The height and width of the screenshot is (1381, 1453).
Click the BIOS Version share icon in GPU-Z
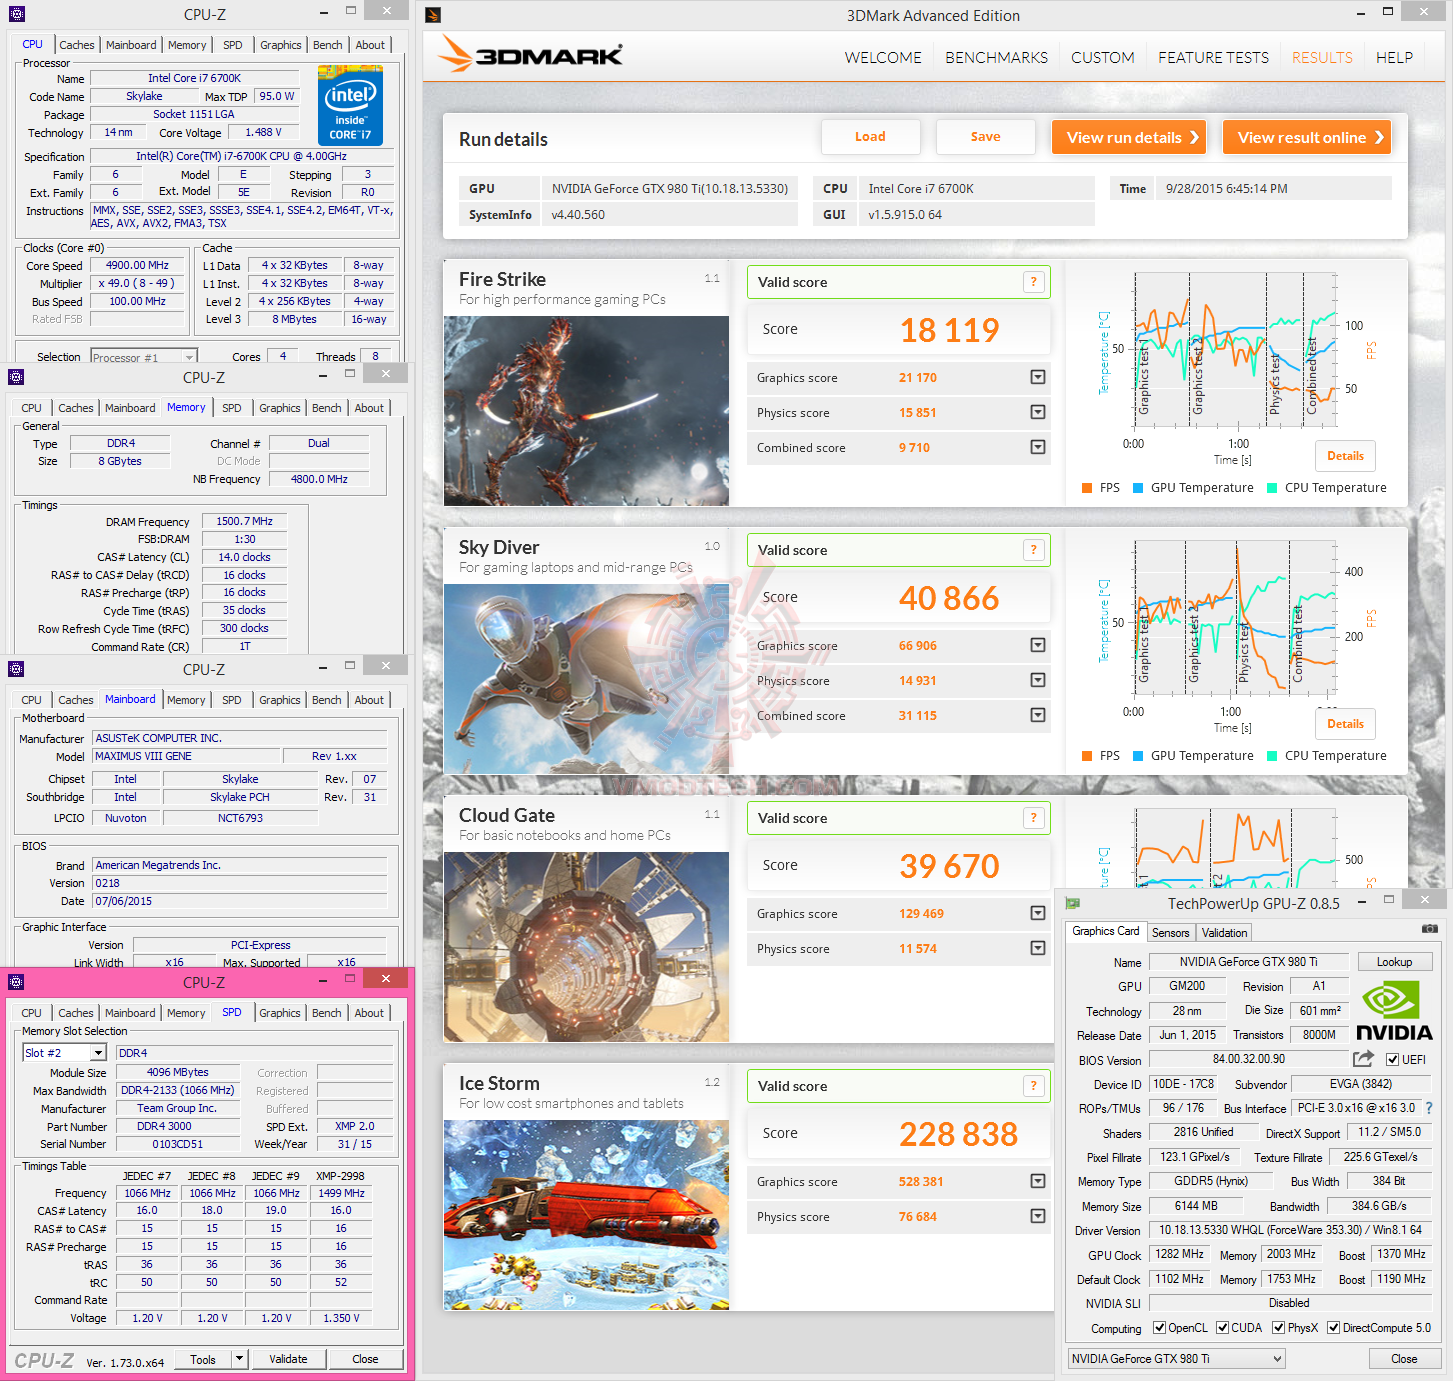[1363, 1059]
